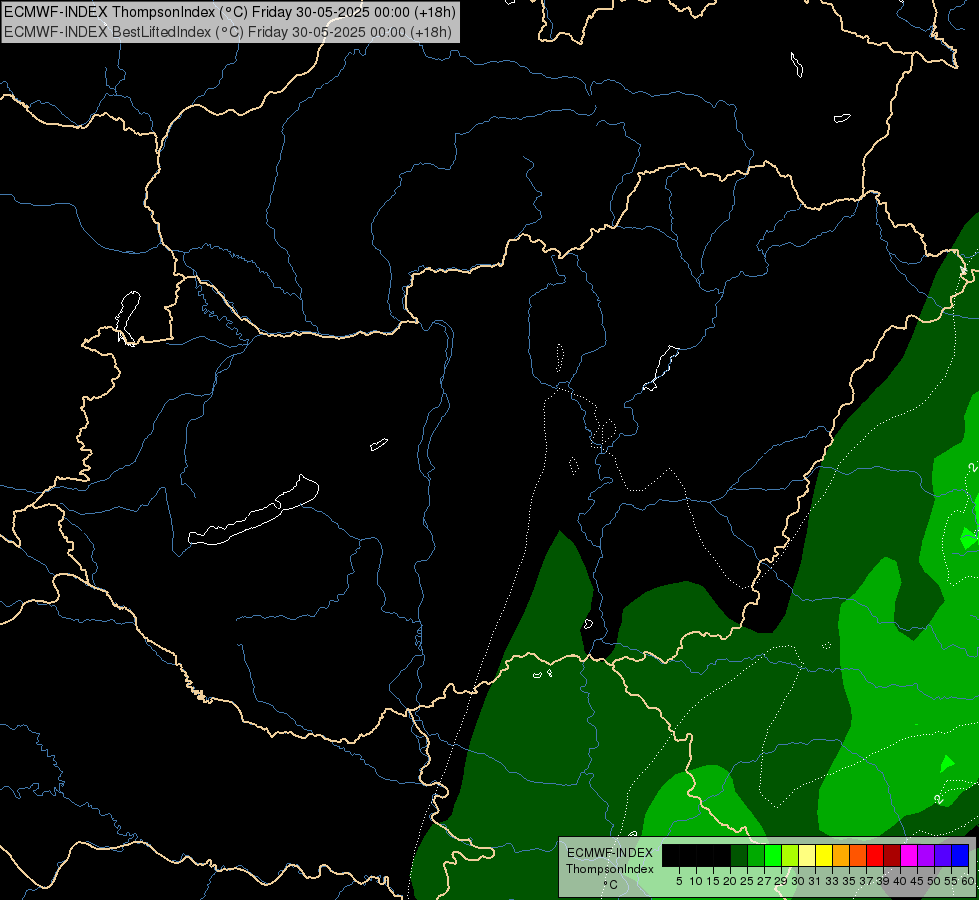Click the dark red 39–40 legend swatch
This screenshot has width=979, height=900.
click(892, 855)
